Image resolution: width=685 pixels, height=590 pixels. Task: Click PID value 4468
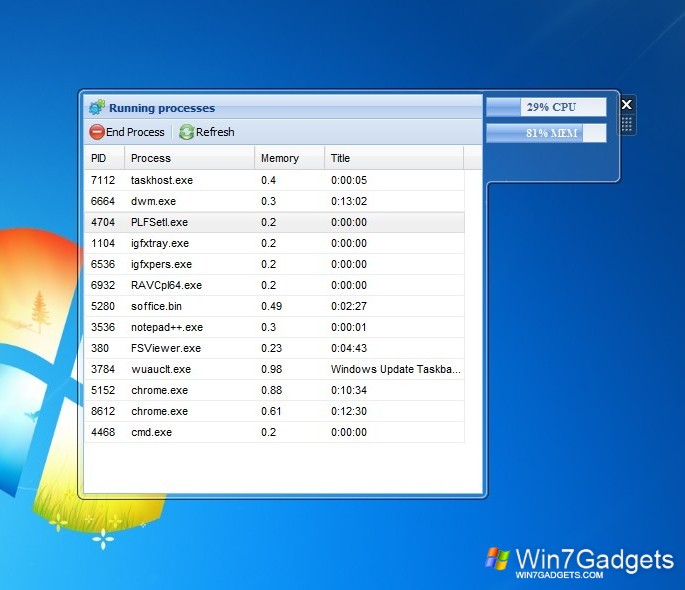click(x=103, y=432)
